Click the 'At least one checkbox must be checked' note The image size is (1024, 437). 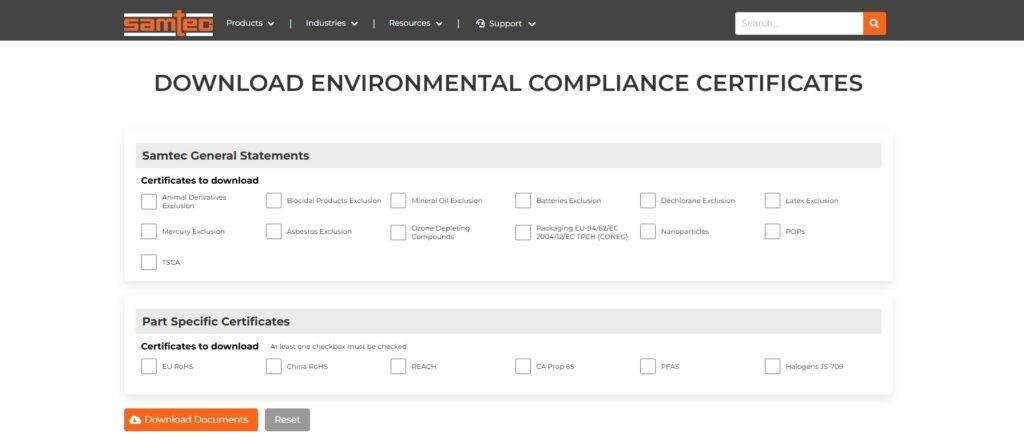pyautogui.click(x=339, y=347)
